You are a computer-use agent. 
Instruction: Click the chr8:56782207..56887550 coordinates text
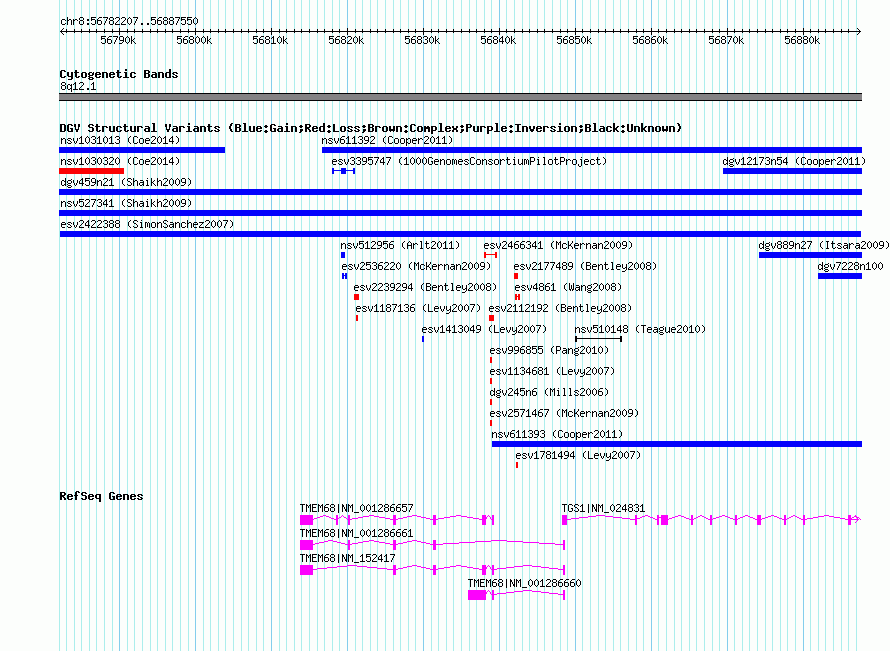click(129, 21)
